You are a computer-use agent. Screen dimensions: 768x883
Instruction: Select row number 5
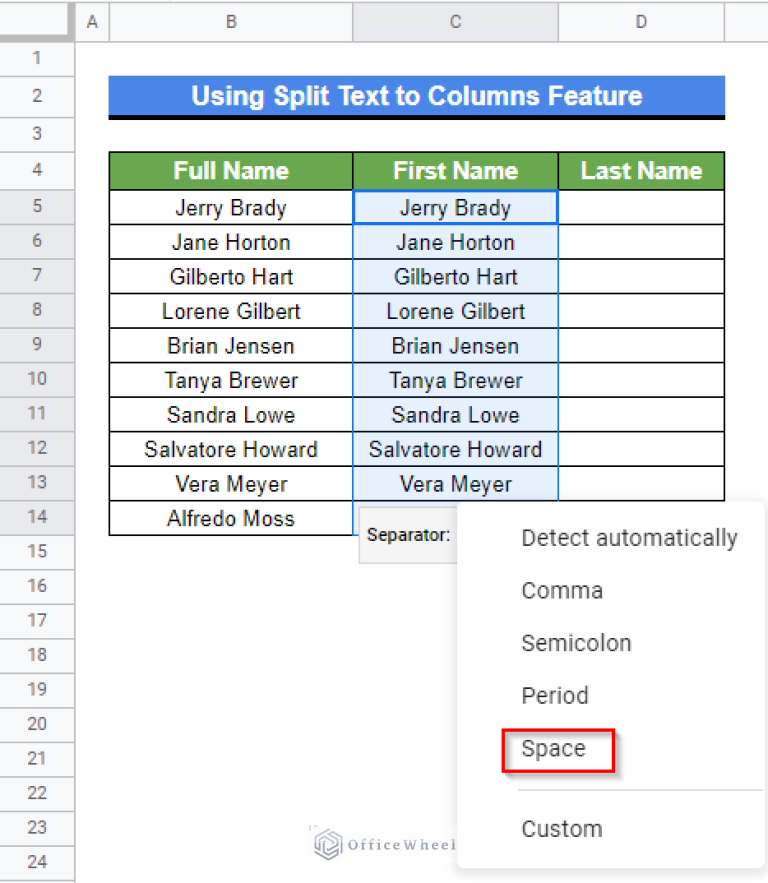37,207
